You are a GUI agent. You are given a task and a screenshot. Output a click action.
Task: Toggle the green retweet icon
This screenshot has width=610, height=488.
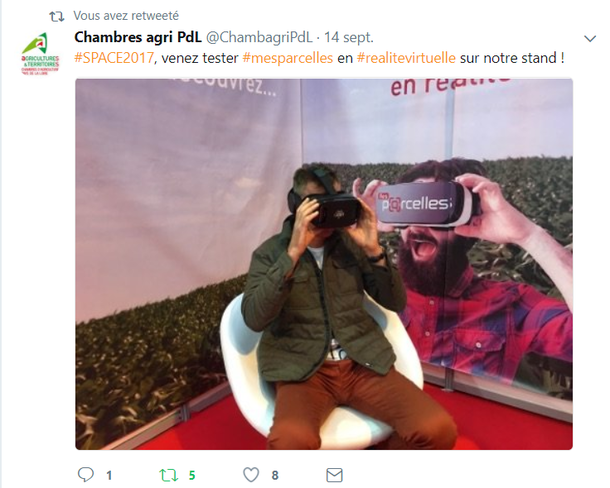pos(168,475)
